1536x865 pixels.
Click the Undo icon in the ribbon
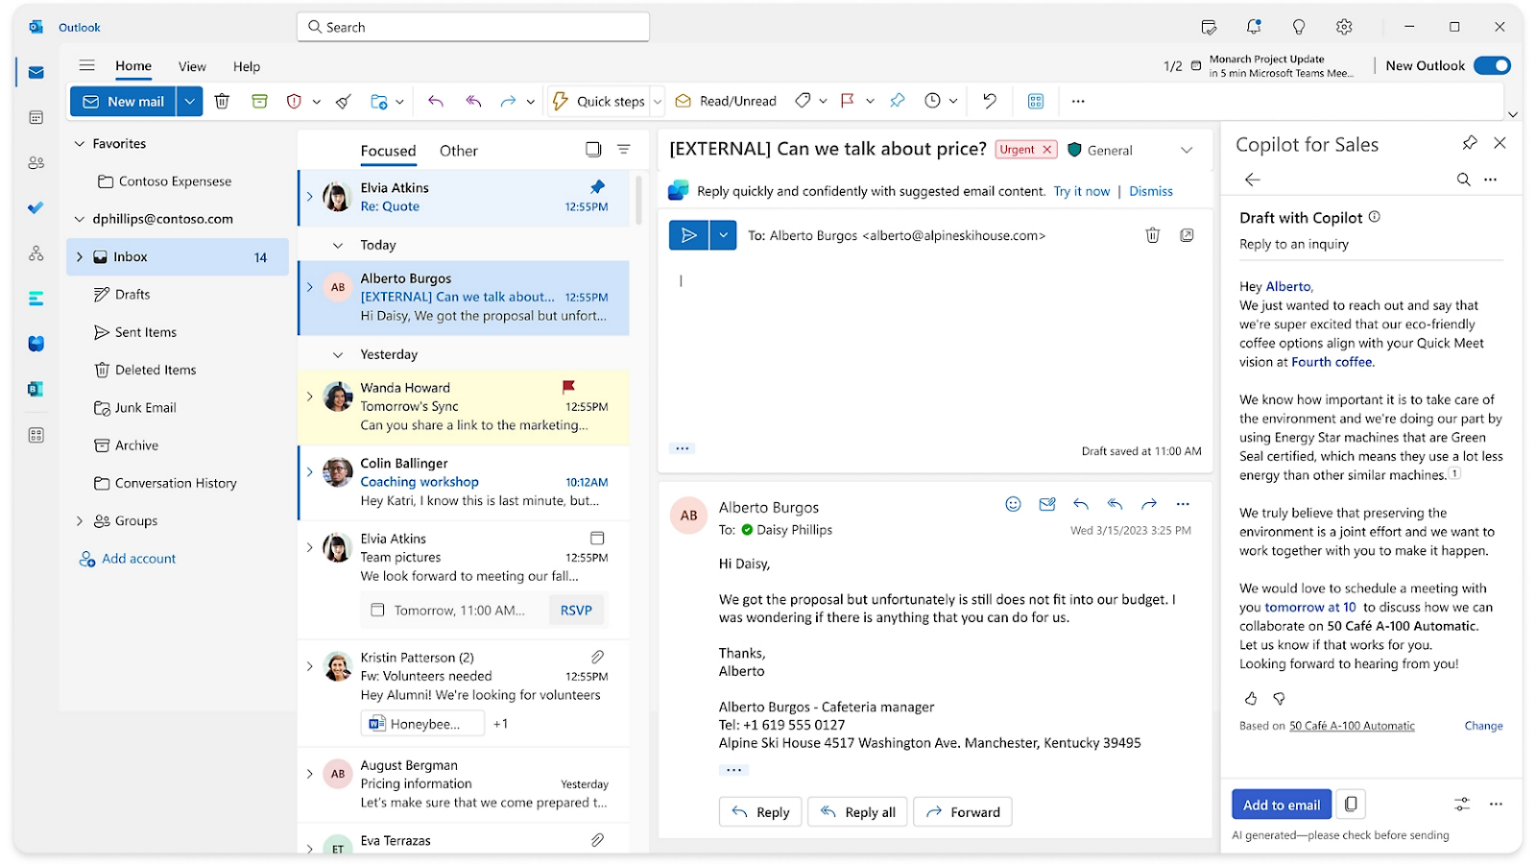[x=988, y=100]
